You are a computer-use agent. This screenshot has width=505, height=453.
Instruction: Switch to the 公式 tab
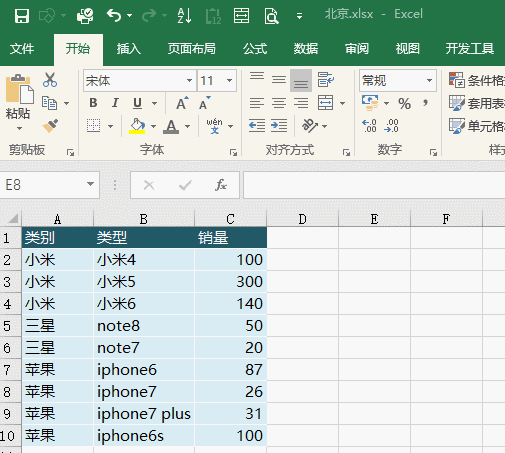255,49
